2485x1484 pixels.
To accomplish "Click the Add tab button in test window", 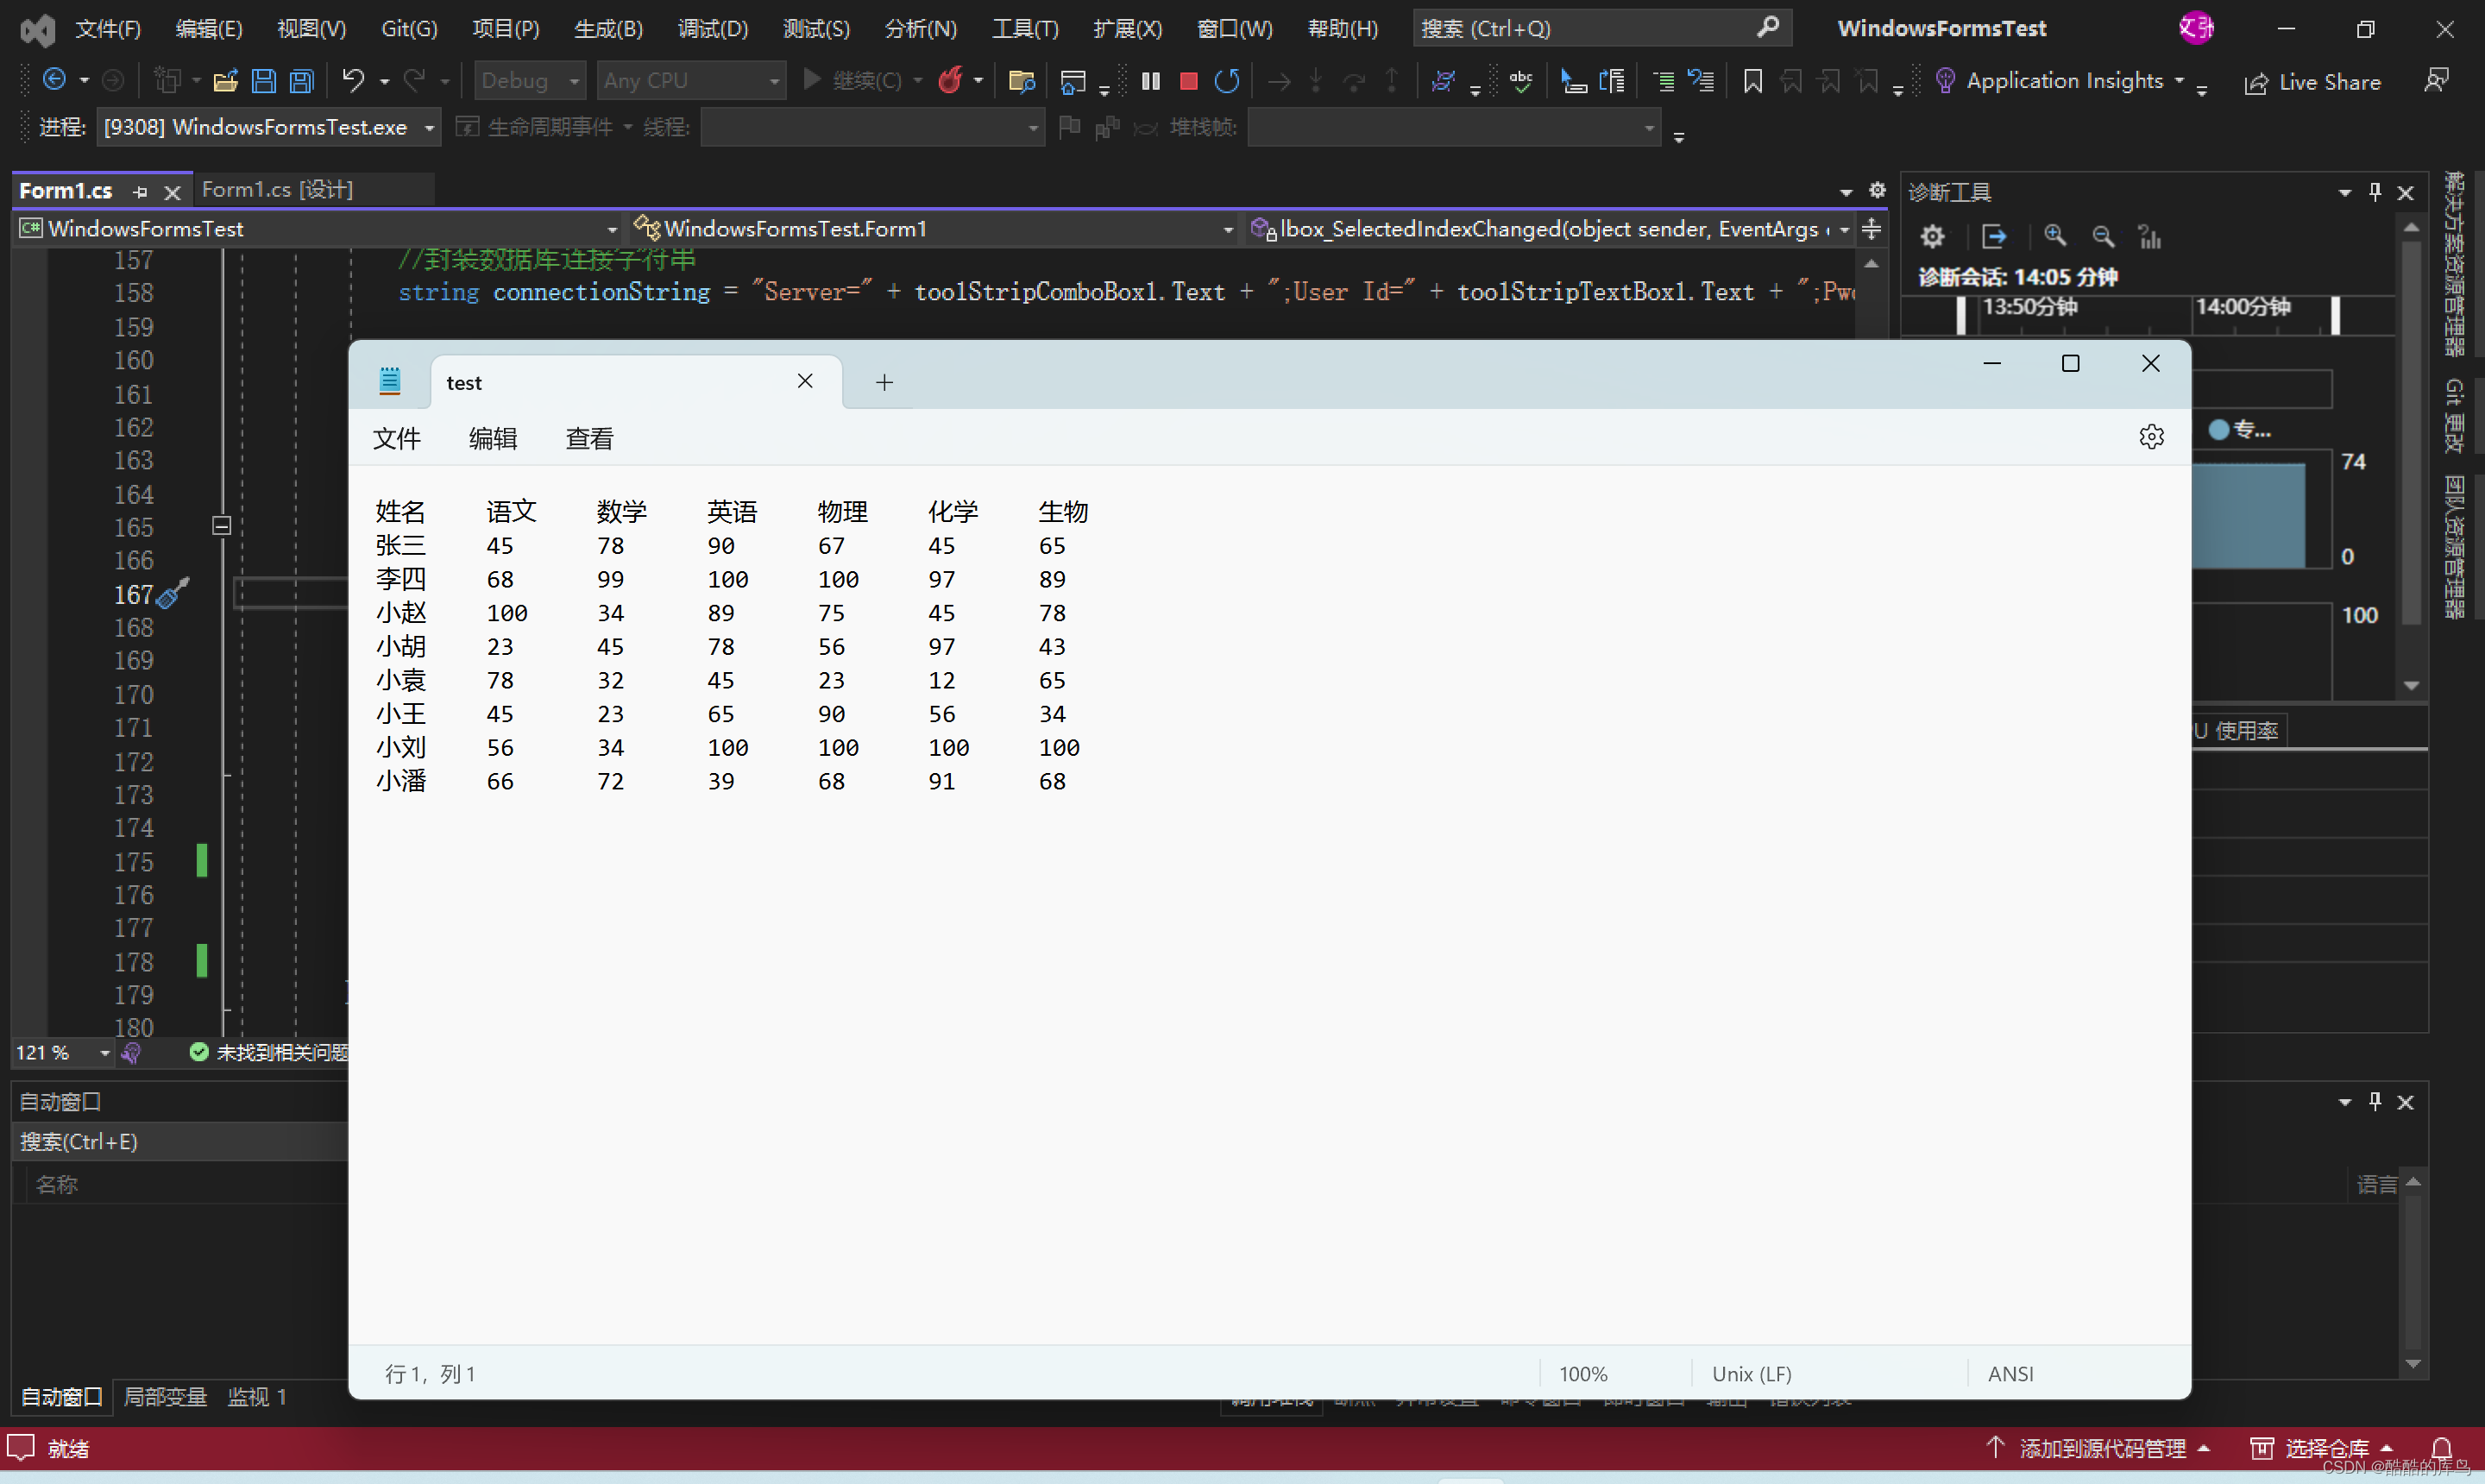I will click(x=885, y=381).
